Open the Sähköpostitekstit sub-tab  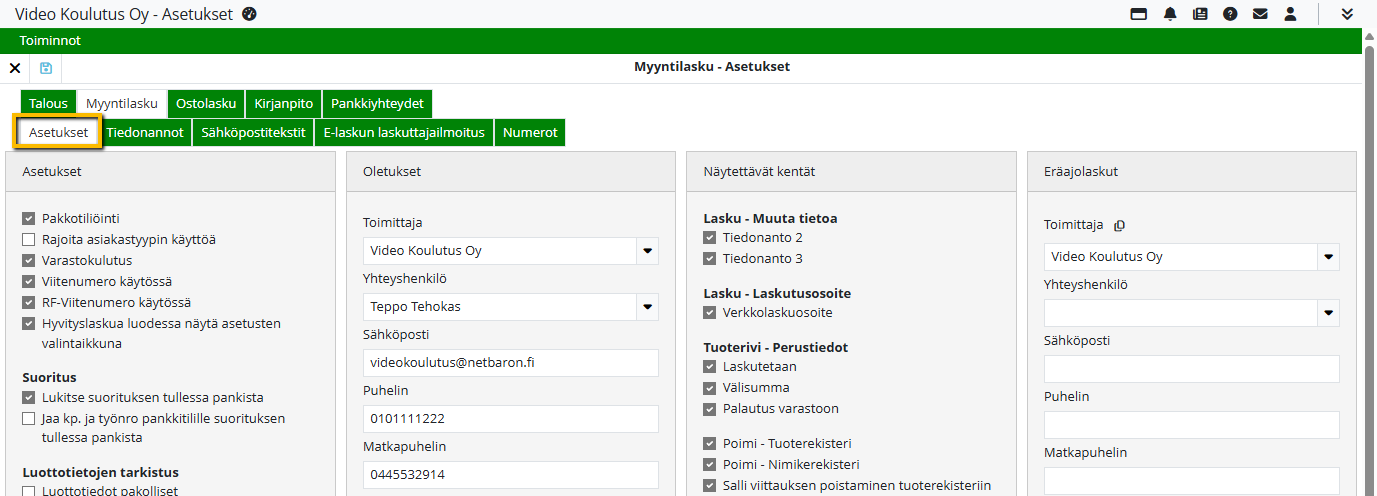(253, 133)
